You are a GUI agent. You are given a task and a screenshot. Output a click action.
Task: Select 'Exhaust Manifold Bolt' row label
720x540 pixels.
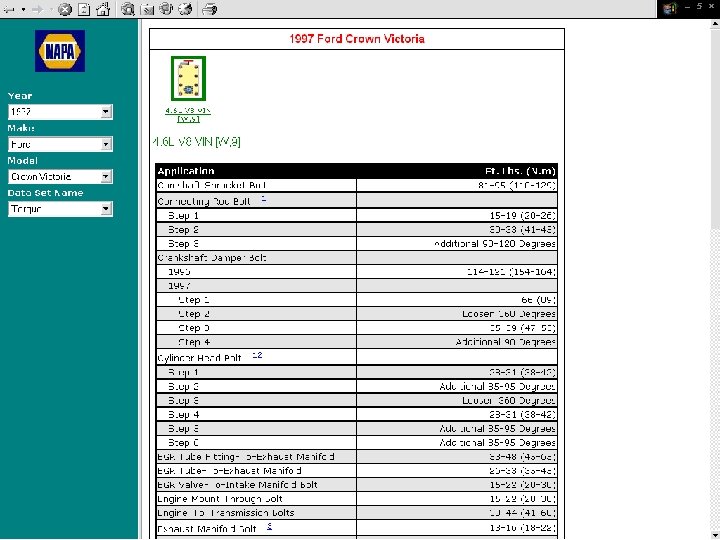pyautogui.click(x=207, y=529)
